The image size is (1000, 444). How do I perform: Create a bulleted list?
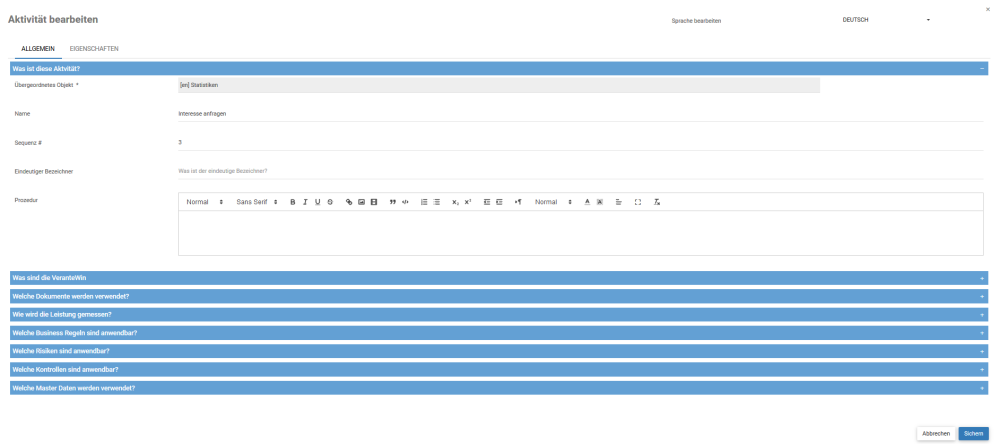click(x=436, y=202)
